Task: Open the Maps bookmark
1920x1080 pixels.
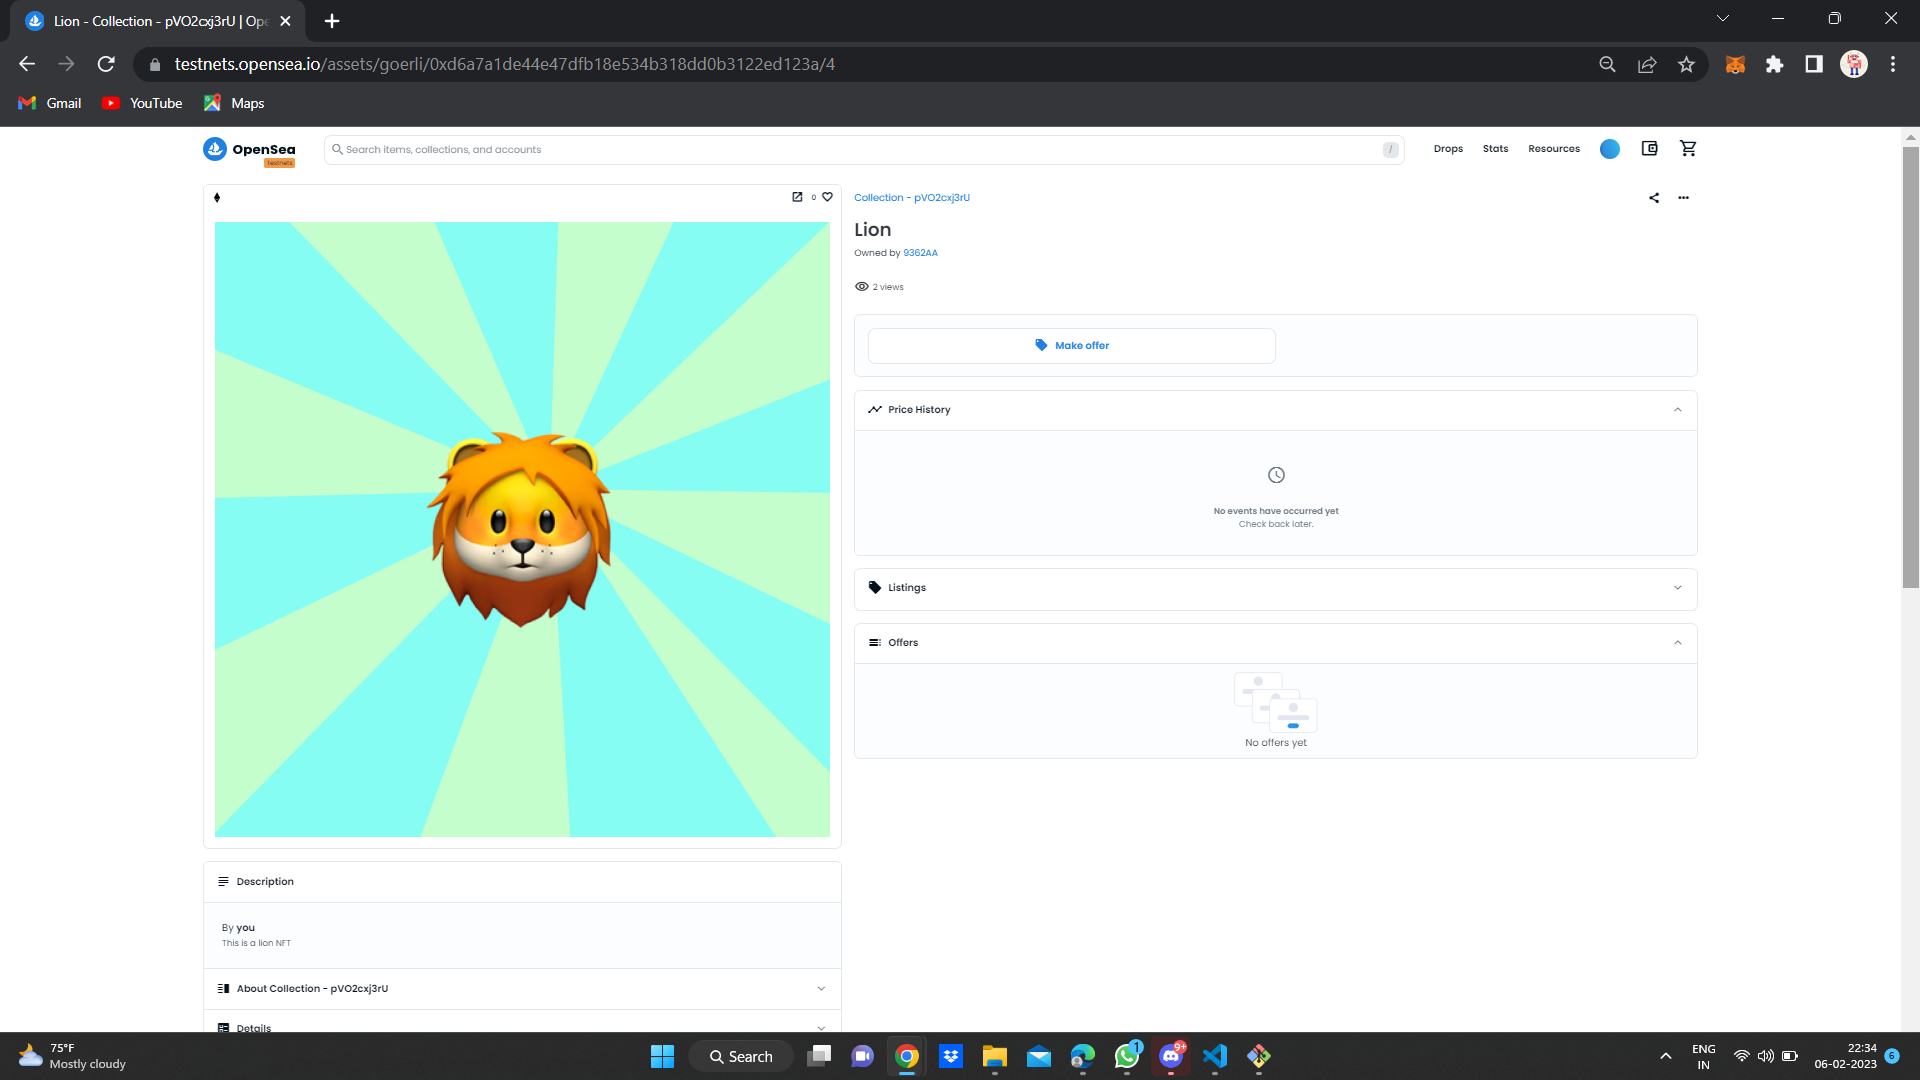Action: [234, 103]
